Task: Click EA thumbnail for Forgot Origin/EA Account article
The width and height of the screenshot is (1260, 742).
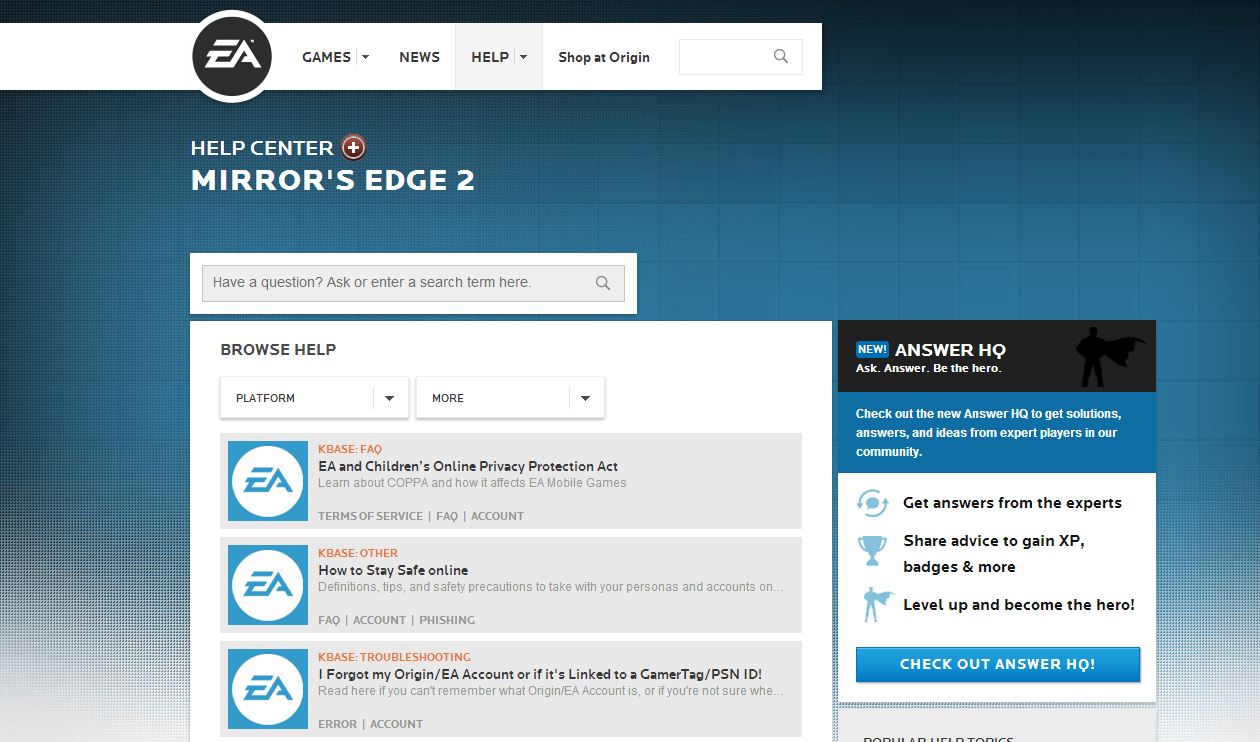Action: pos(268,689)
